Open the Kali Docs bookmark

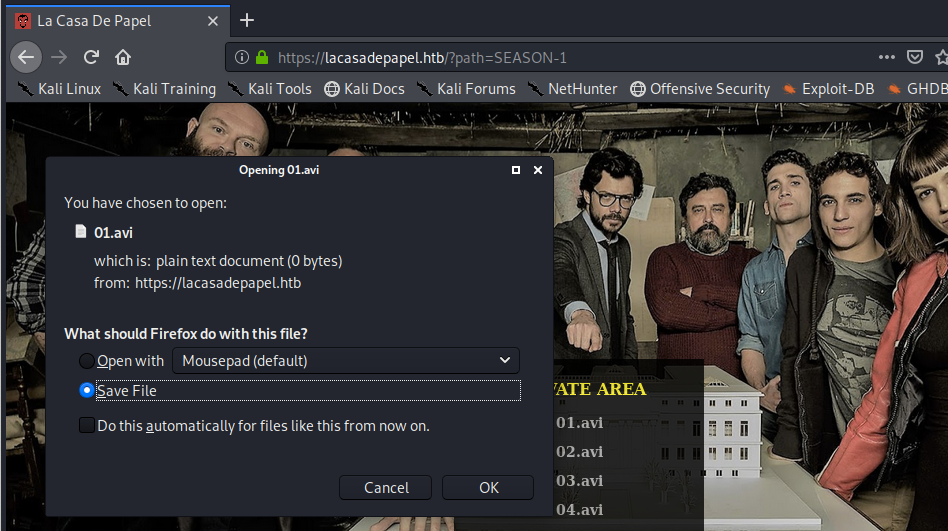coord(365,89)
